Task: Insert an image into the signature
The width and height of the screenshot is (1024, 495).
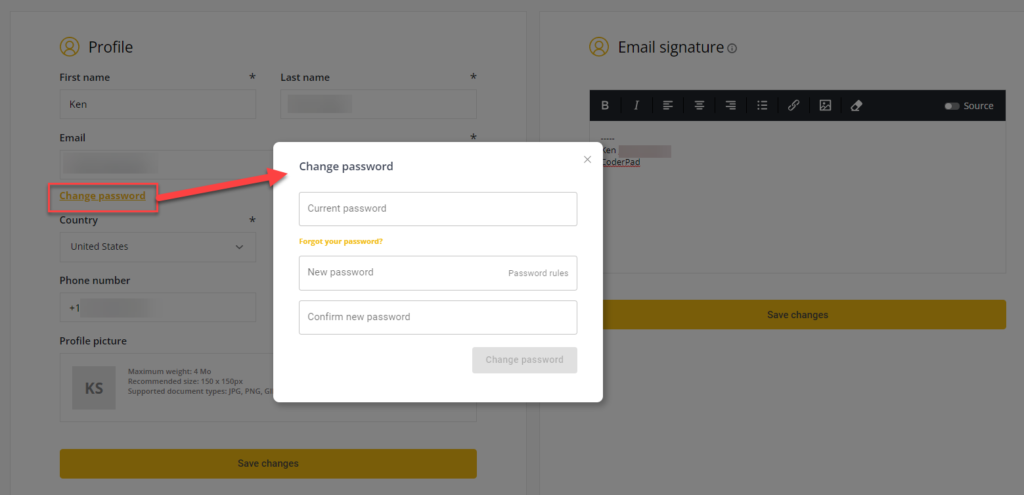Action: pos(825,106)
